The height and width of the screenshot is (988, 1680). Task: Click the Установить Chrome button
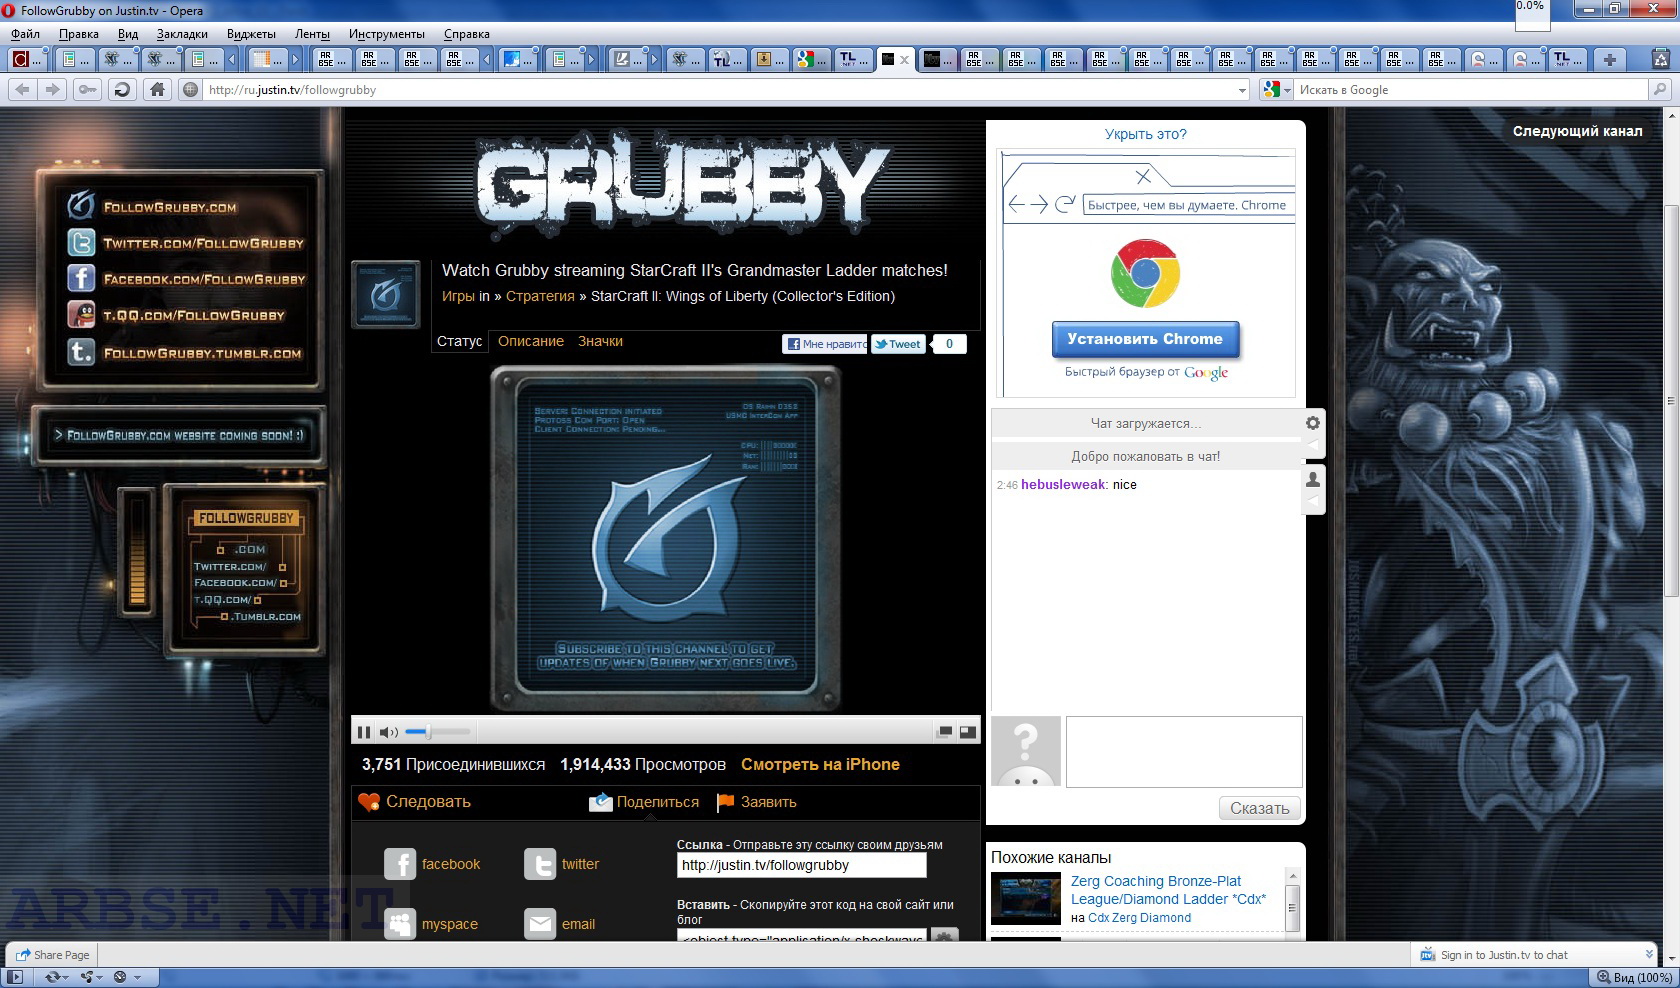tap(1145, 339)
